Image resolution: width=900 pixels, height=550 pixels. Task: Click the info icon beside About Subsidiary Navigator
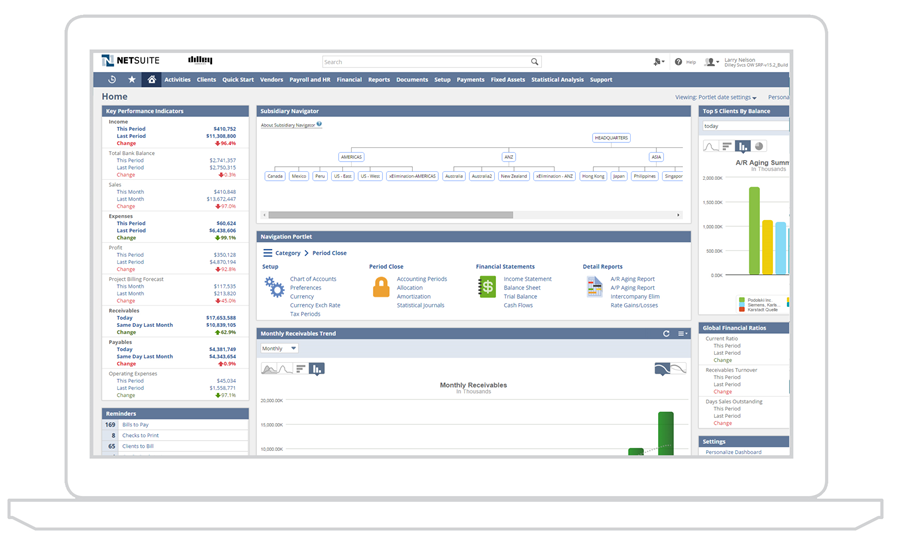[319, 124]
